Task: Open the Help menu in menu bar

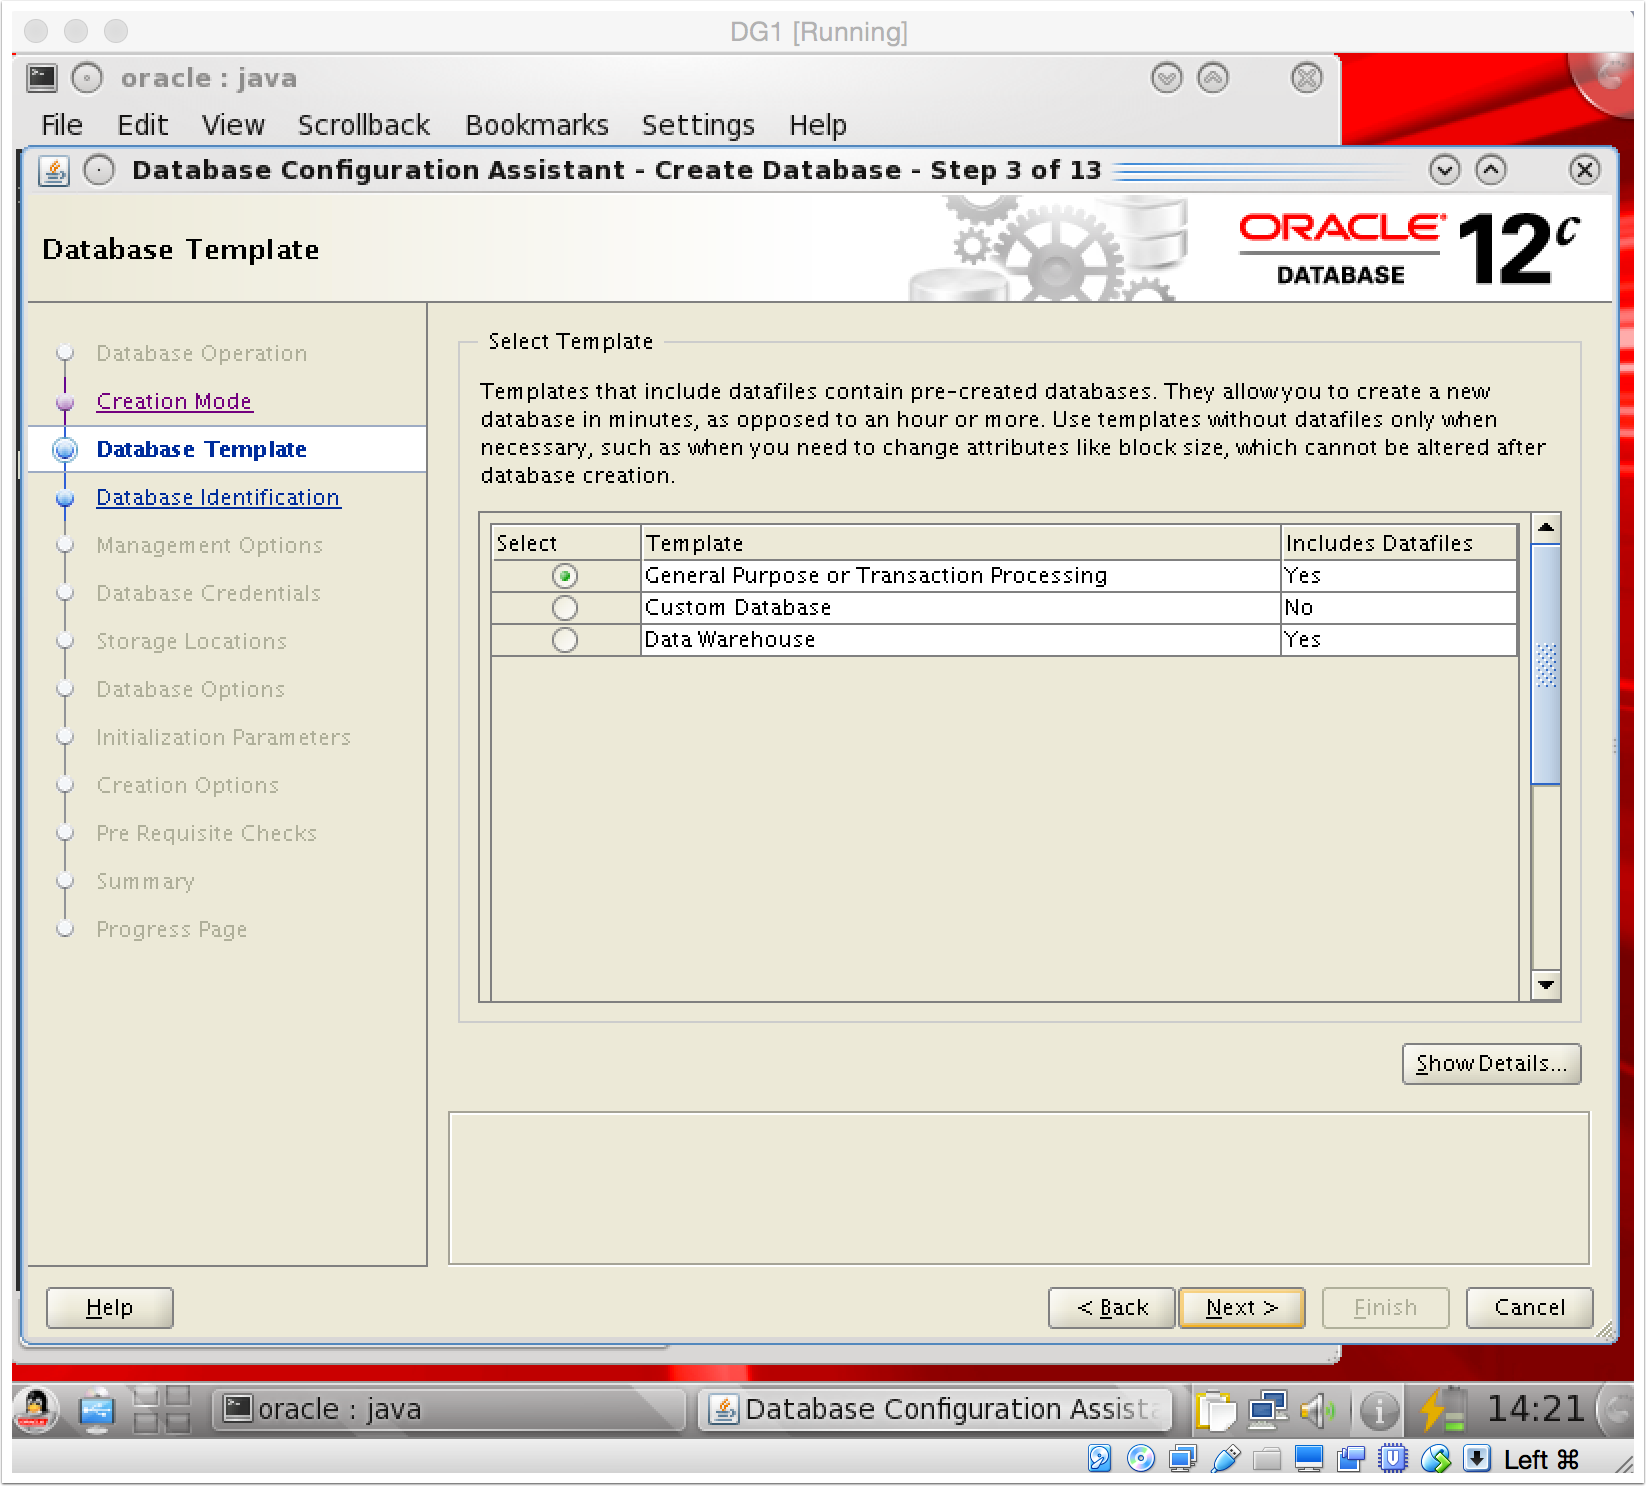Action: click(818, 125)
